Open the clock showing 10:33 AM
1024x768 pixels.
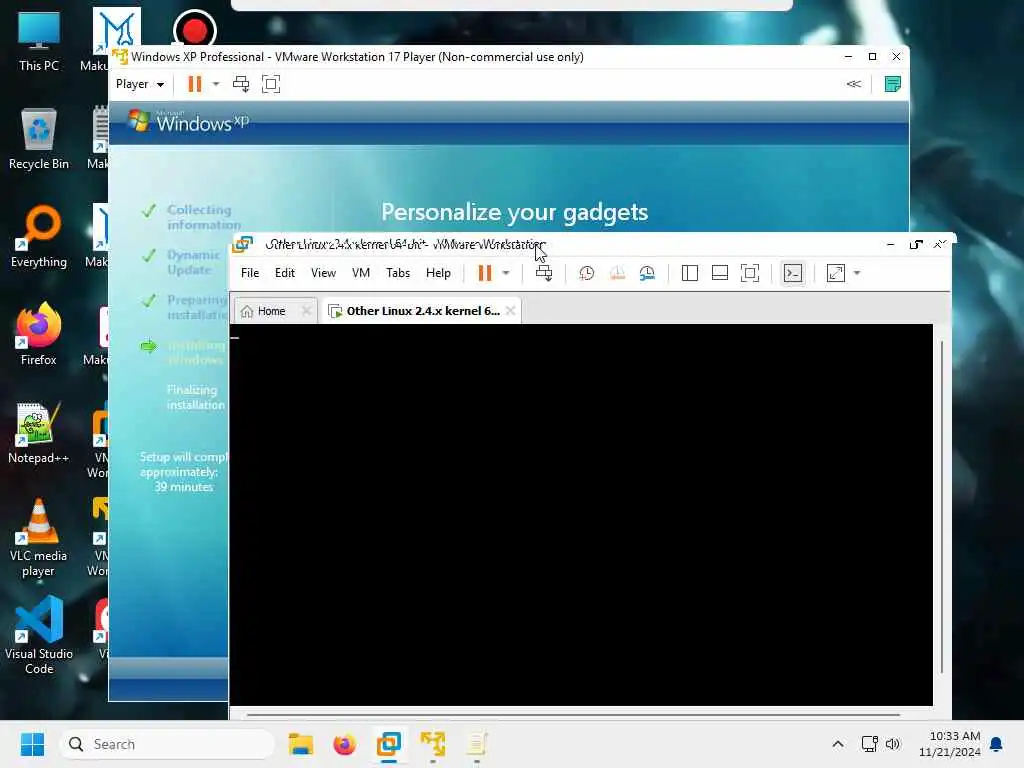[x=949, y=744]
